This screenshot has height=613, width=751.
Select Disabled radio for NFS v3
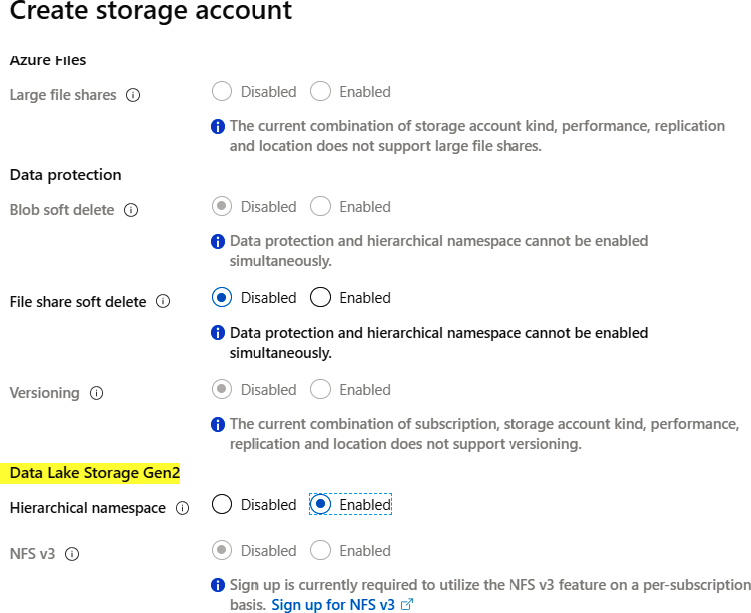coord(222,551)
